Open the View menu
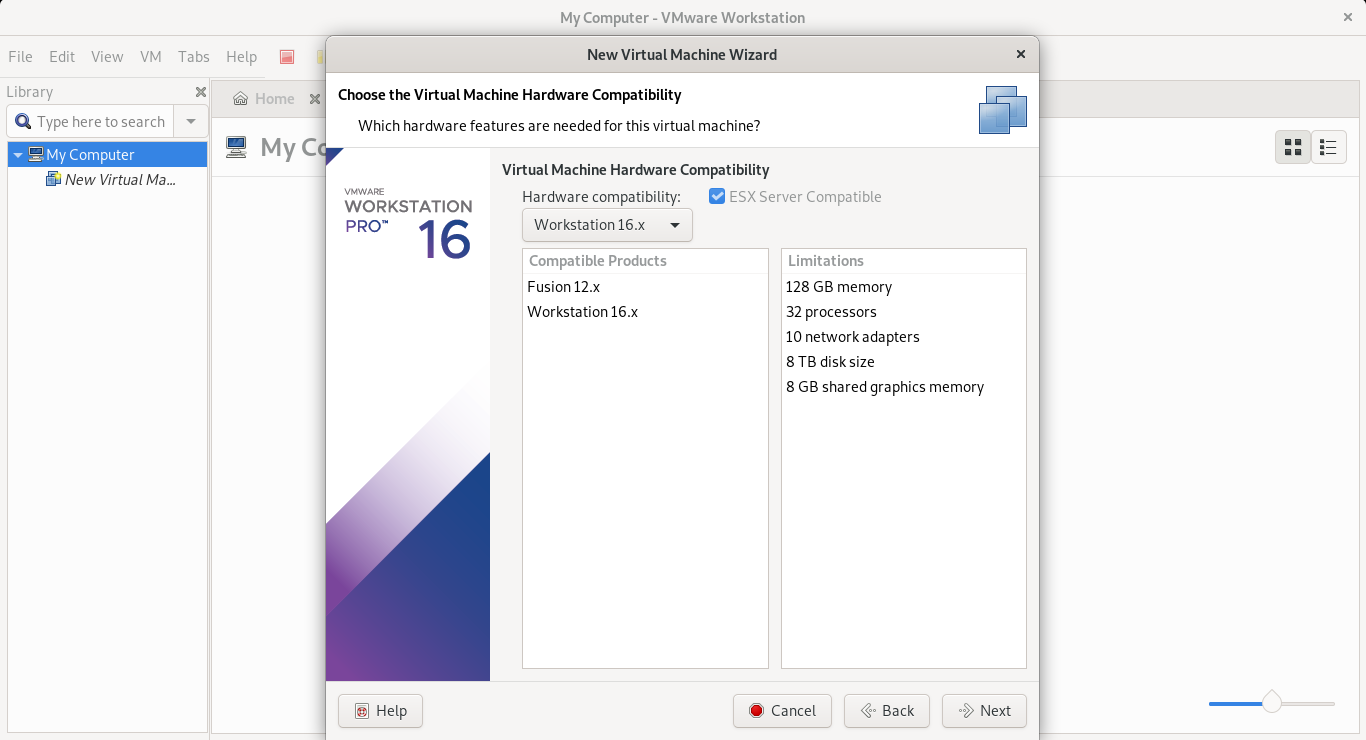The image size is (1366, 740). [107, 57]
